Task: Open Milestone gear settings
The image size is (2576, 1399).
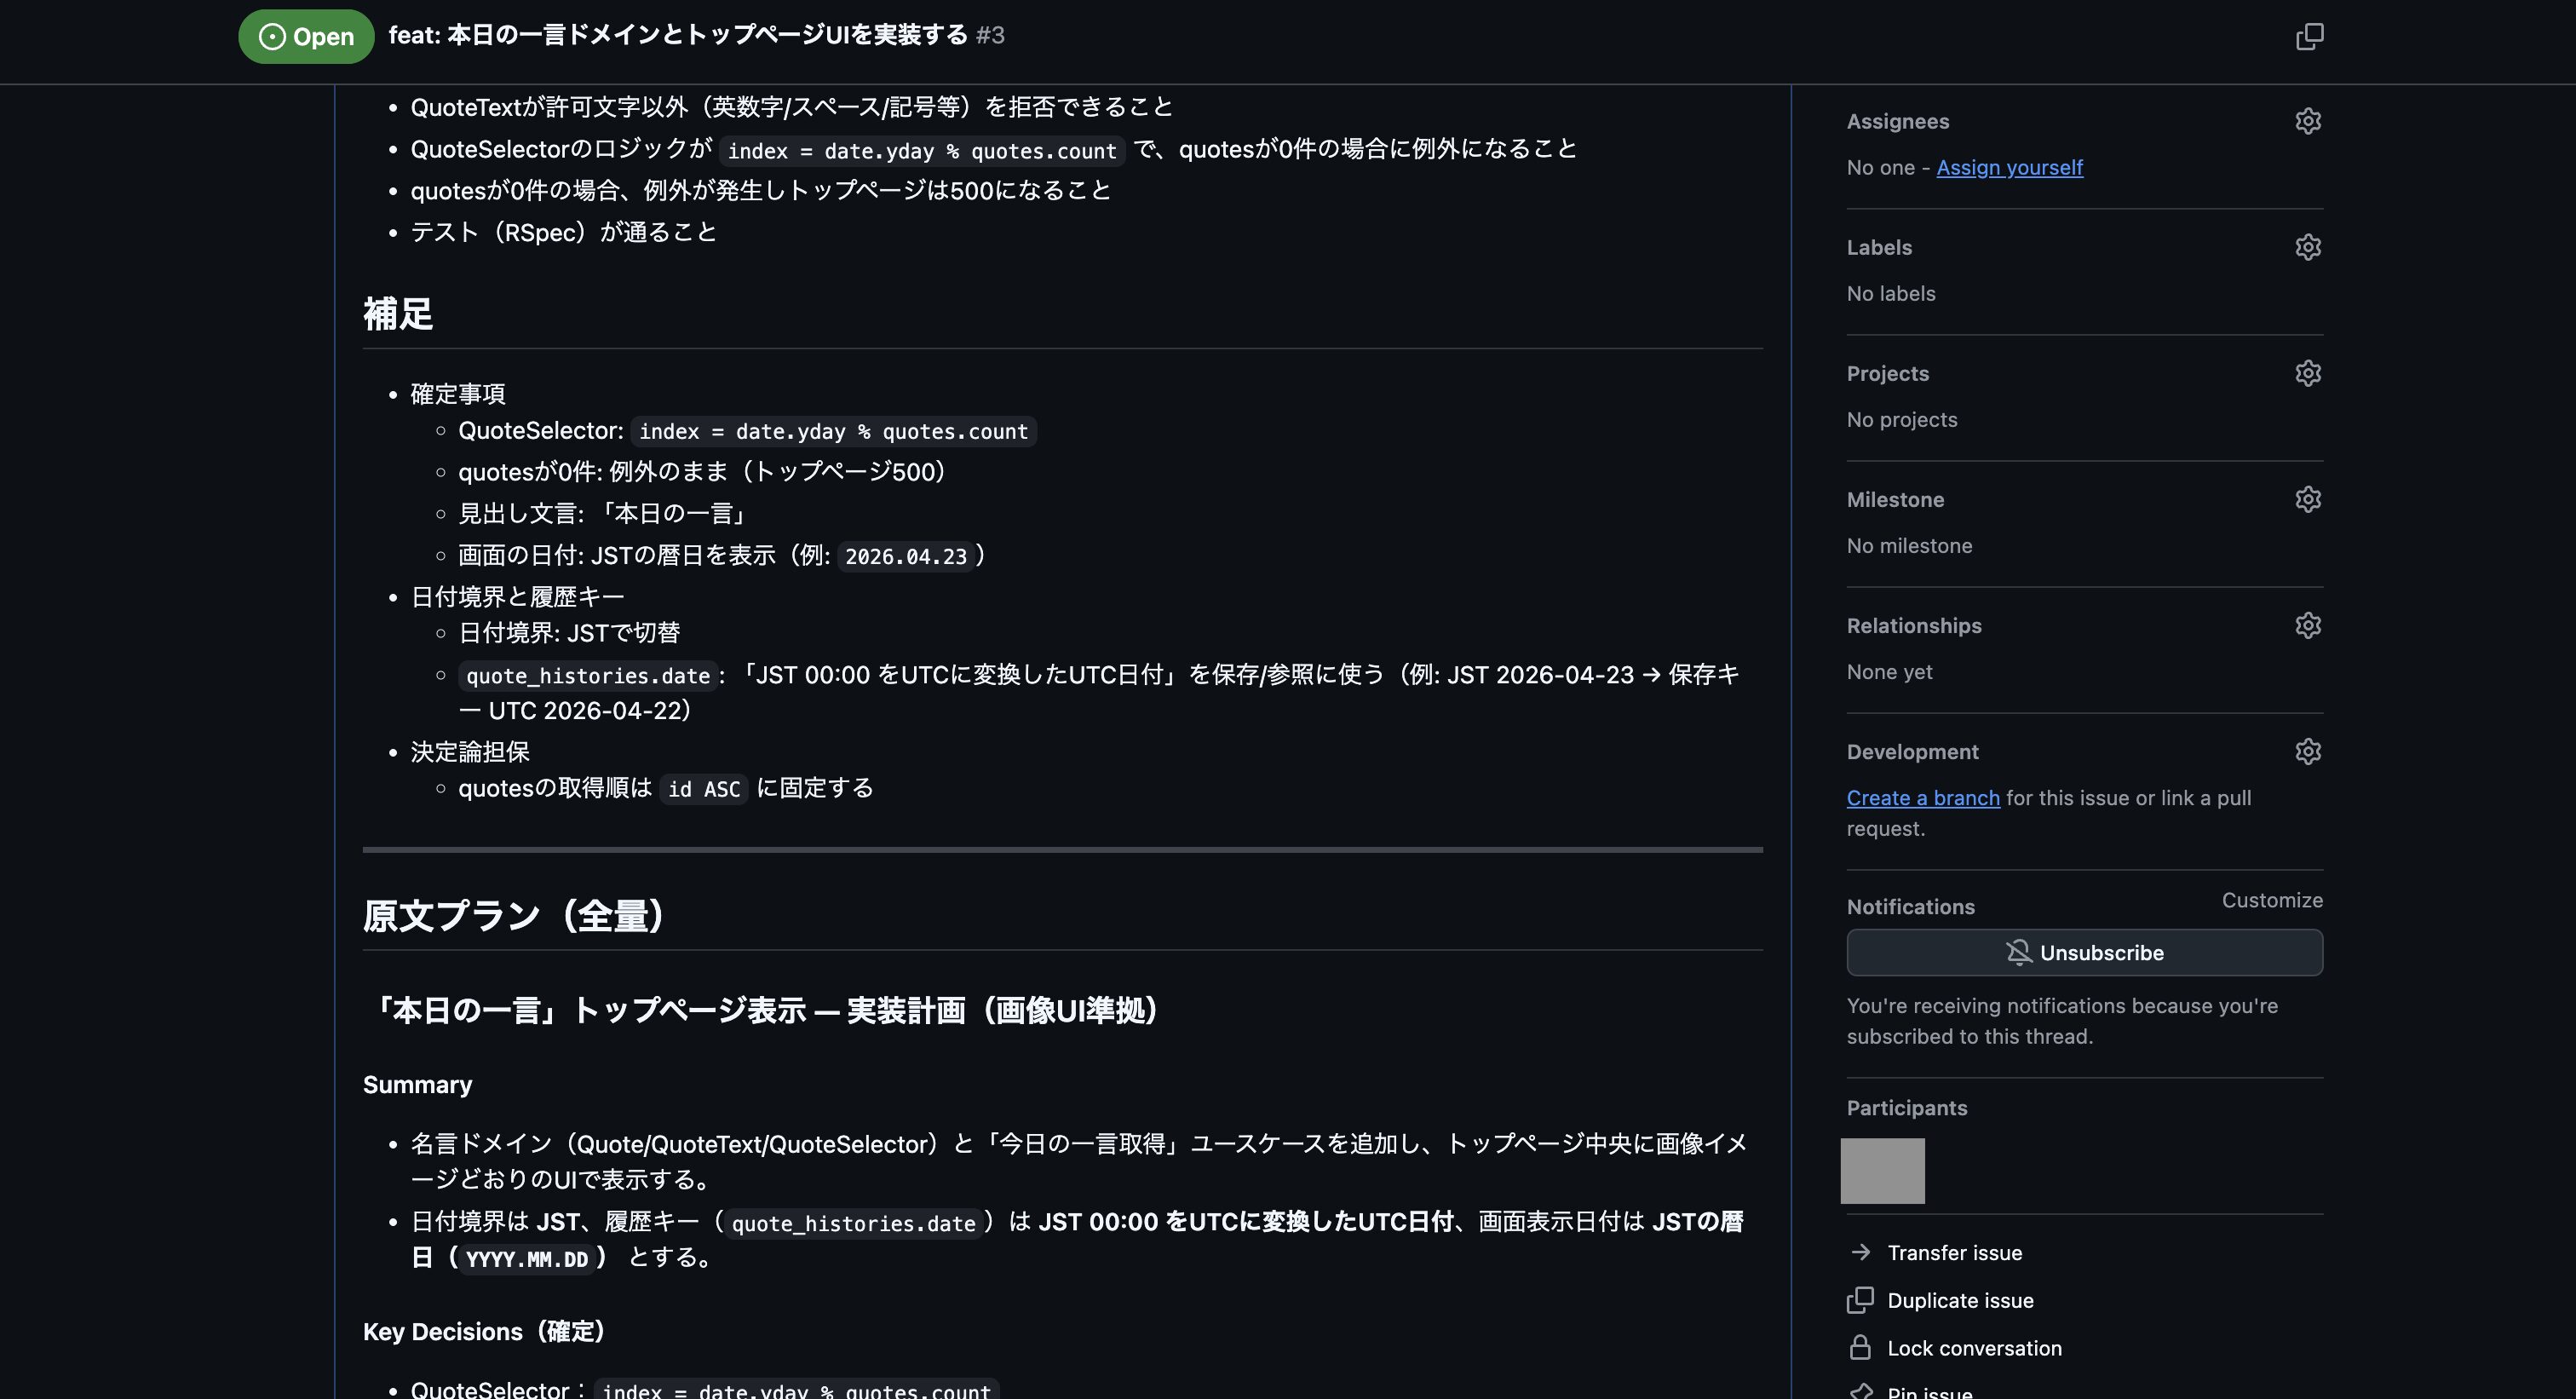Action: [x=2307, y=499]
